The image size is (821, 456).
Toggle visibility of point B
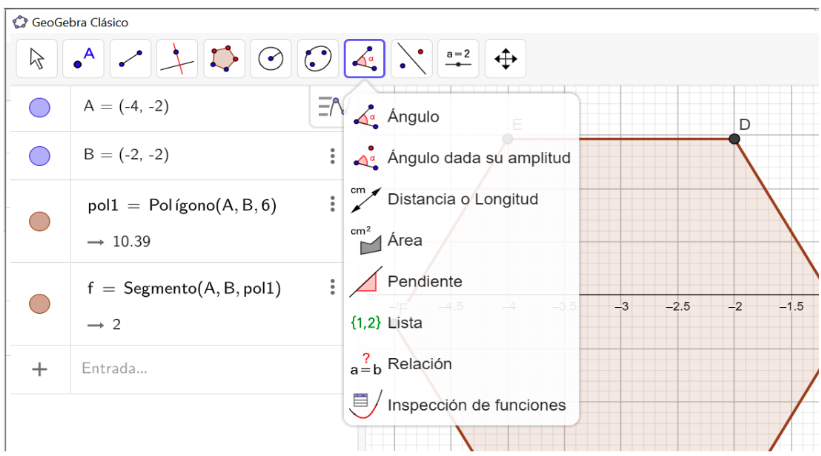39,156
